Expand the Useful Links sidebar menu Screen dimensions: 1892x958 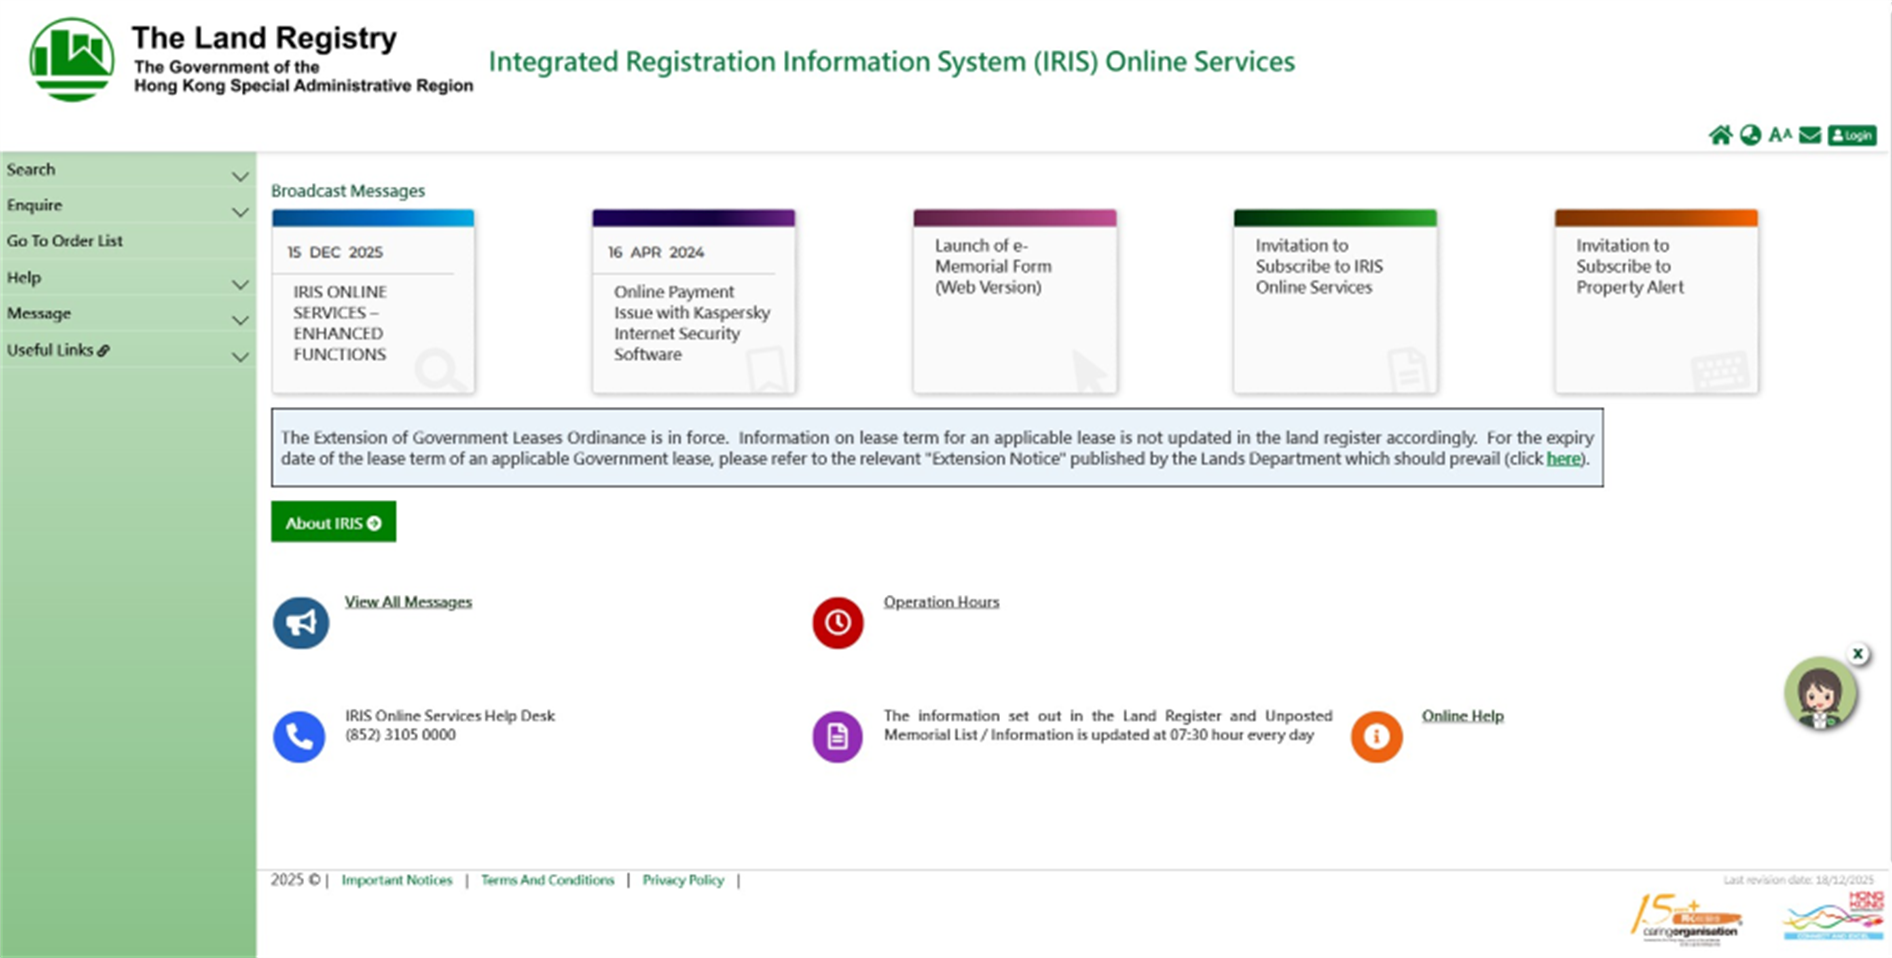coord(127,351)
